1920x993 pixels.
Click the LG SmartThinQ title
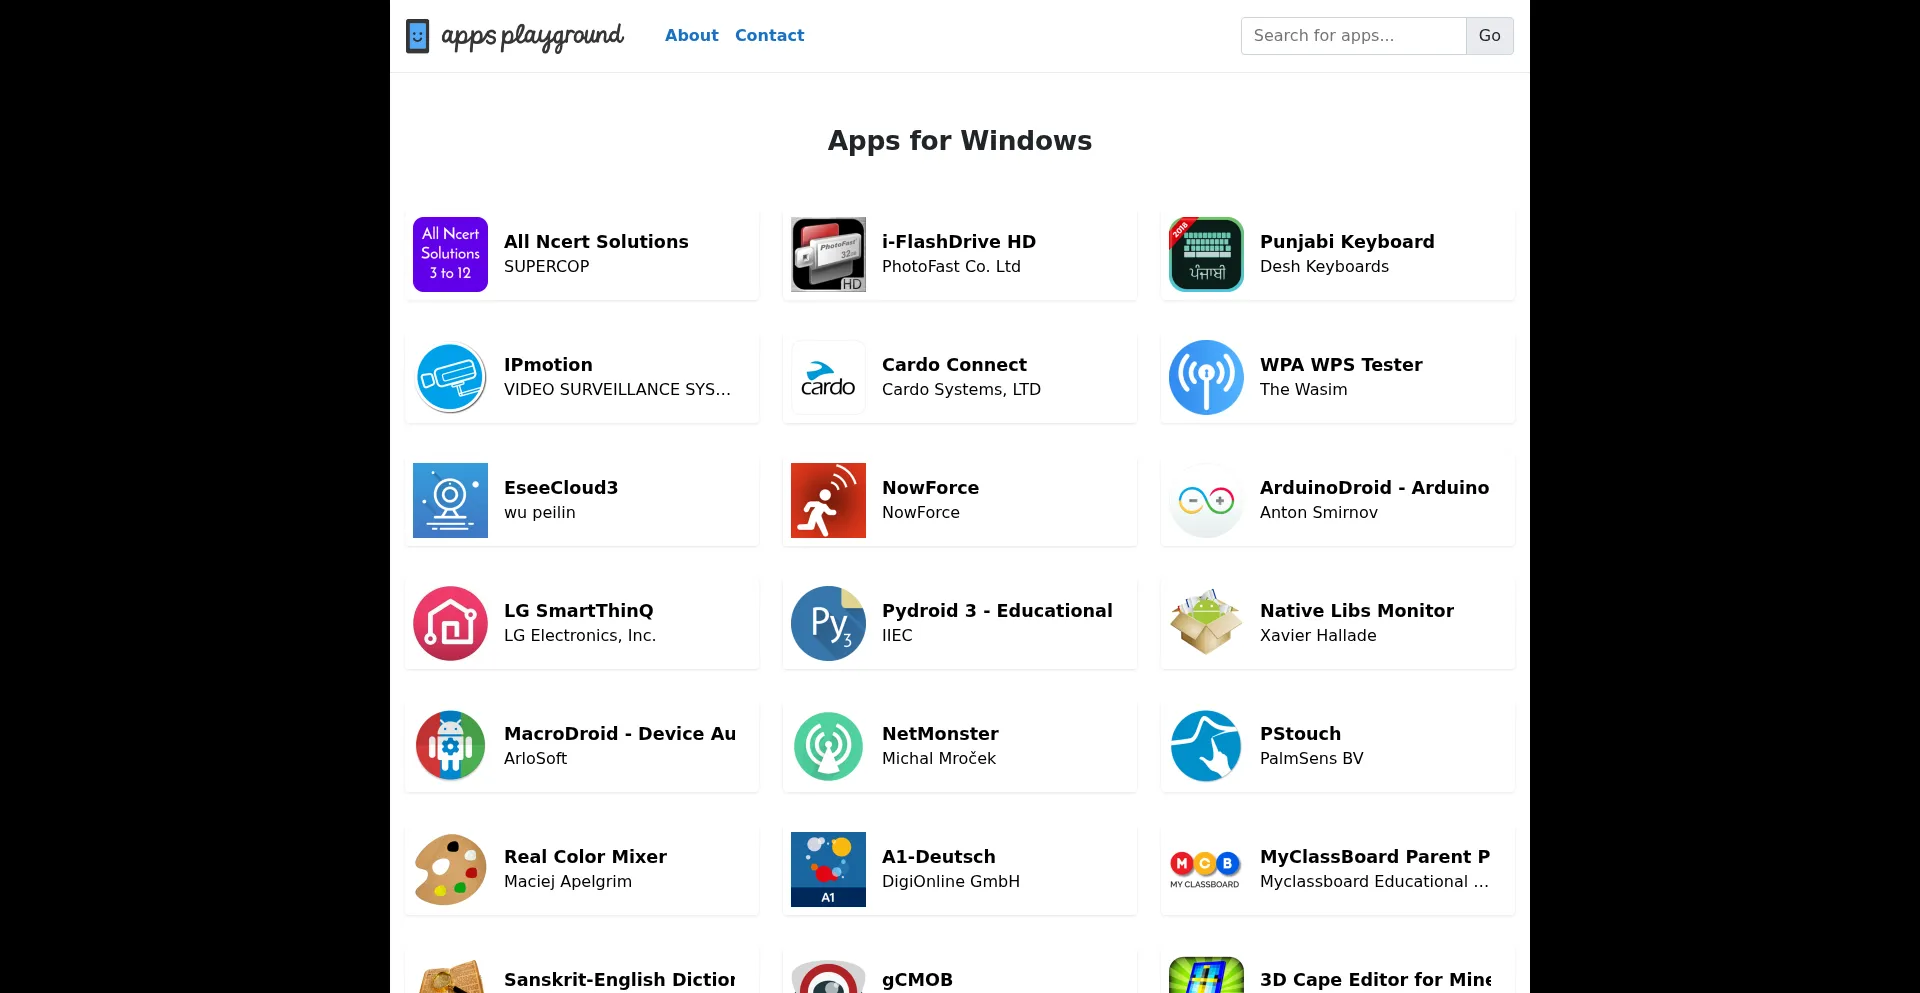pos(578,611)
